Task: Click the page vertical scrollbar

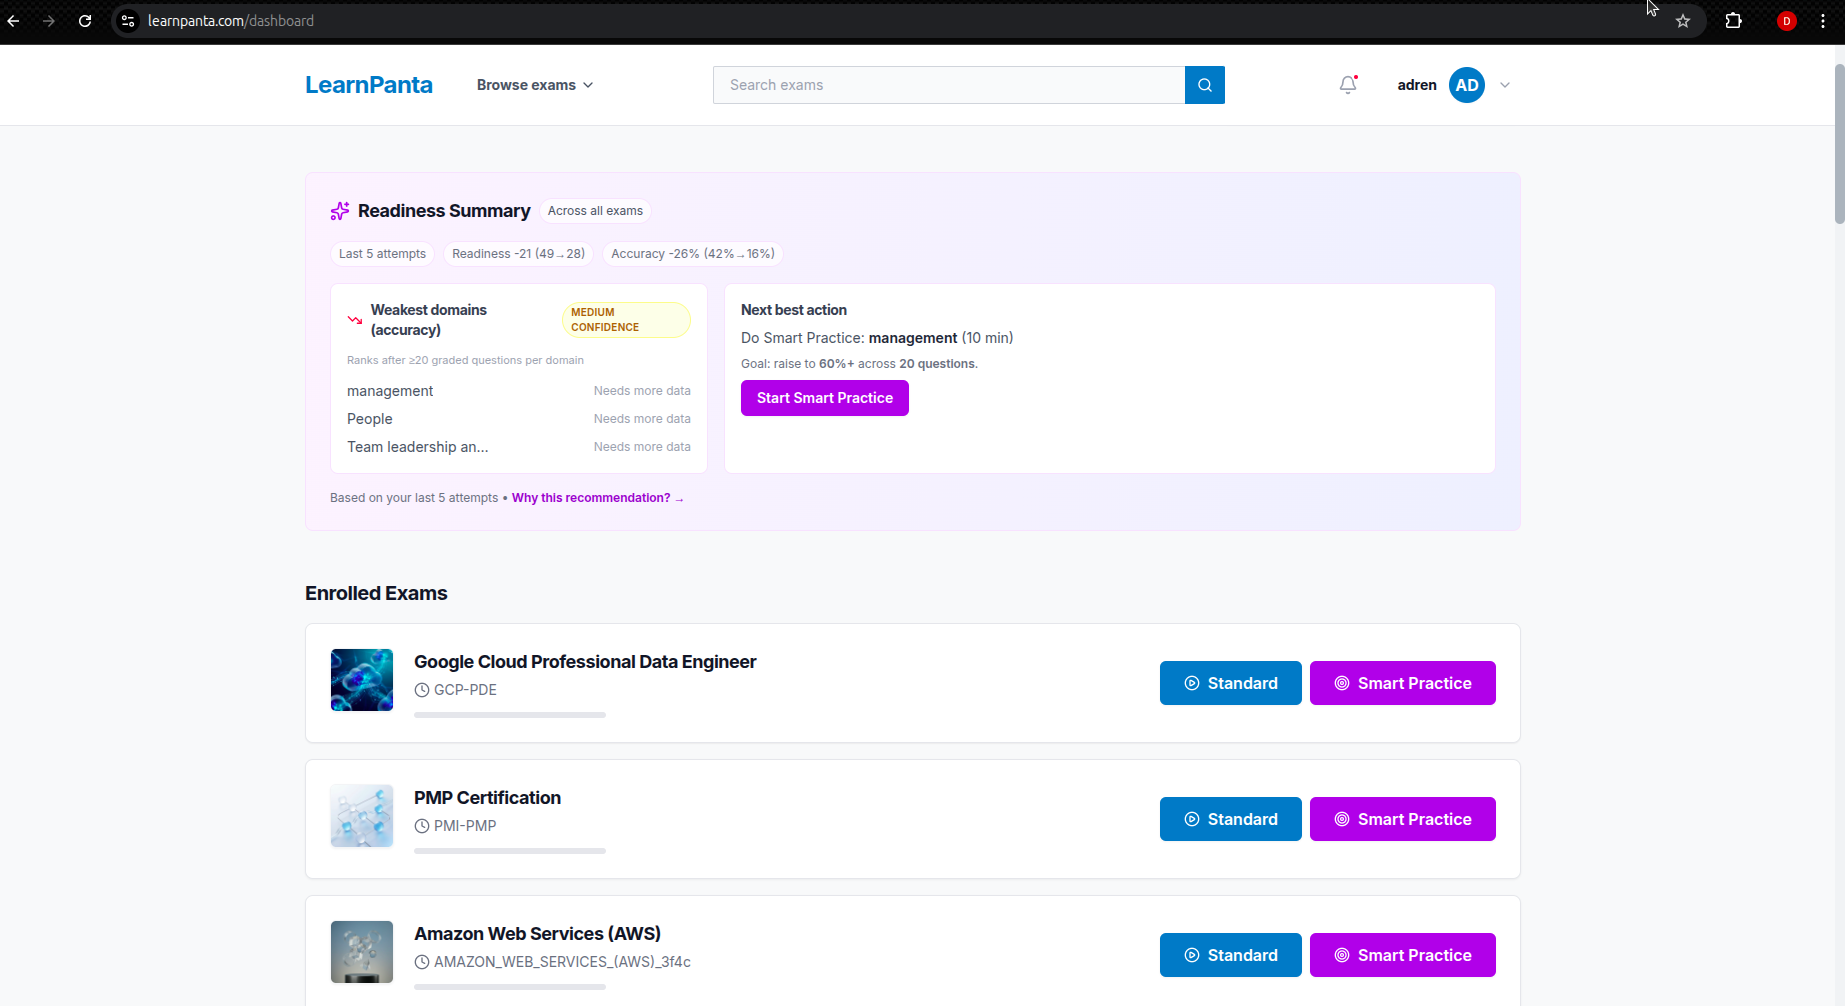Action: [x=1838, y=144]
